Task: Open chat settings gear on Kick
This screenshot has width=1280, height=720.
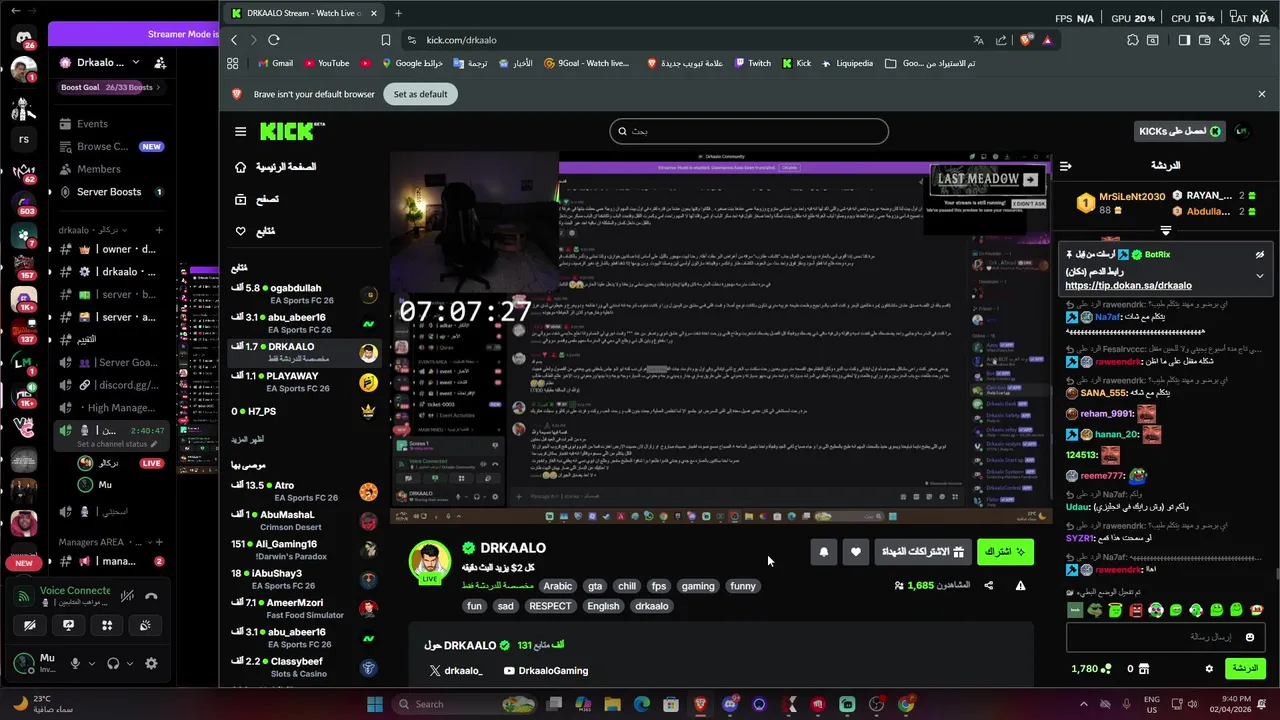Action: [x=1209, y=669]
